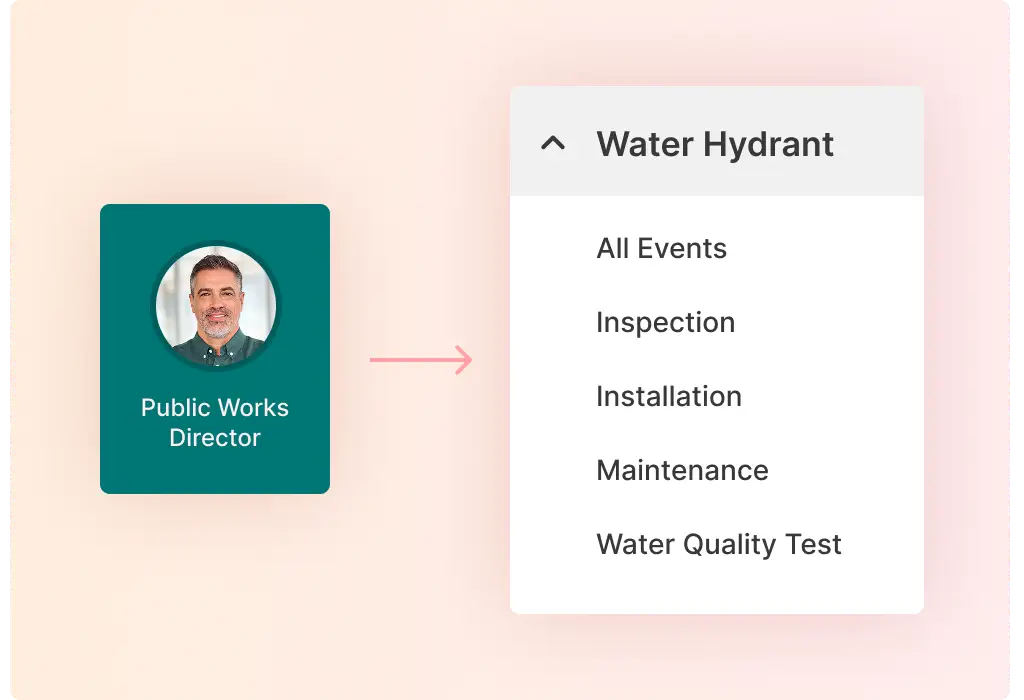Click the Water Hydrant dropdown title
Viewport: 1024px width, 700px height.
coord(715,144)
